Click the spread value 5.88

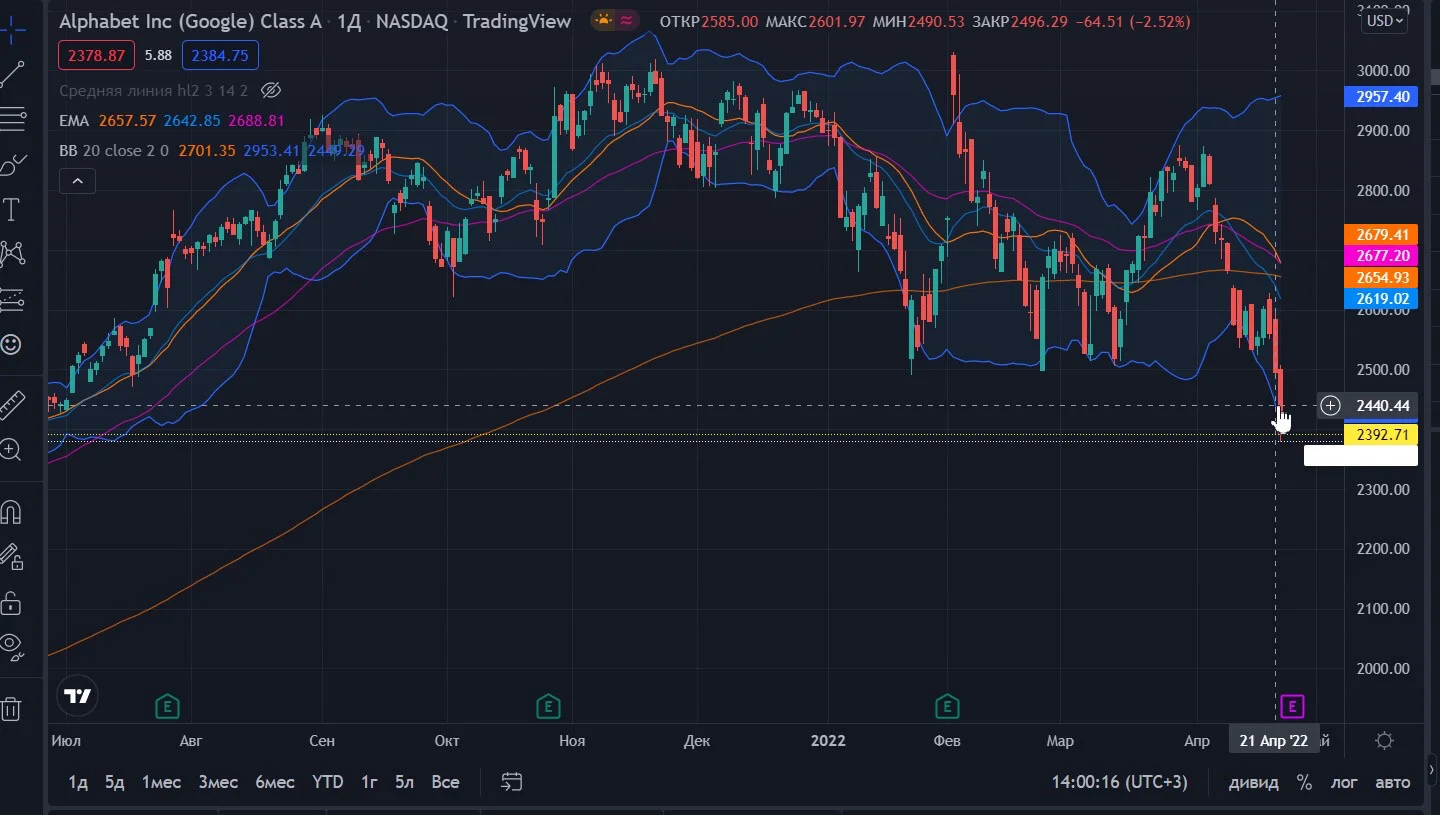pyautogui.click(x=158, y=56)
